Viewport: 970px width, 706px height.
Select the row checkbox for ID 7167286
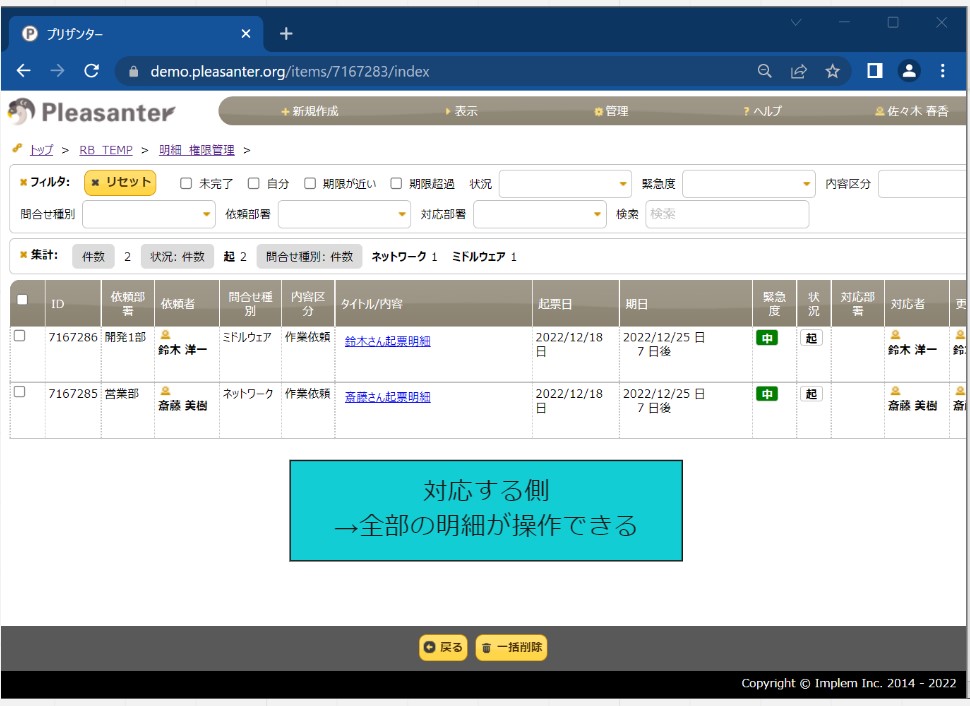(19, 337)
